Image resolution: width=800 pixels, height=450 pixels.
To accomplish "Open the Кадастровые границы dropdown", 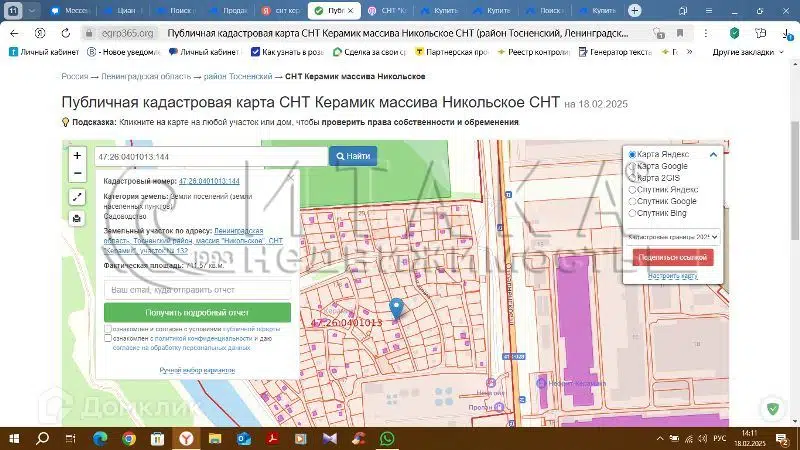I will point(674,237).
